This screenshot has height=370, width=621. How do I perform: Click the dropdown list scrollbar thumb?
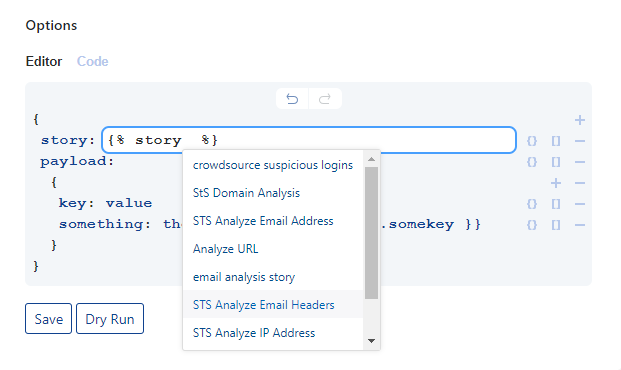pos(371,233)
